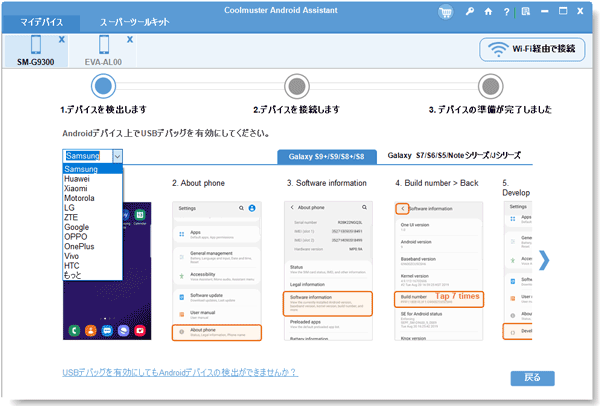Open the shopping cart purchase icon
The image size is (600, 406).
pos(445,12)
